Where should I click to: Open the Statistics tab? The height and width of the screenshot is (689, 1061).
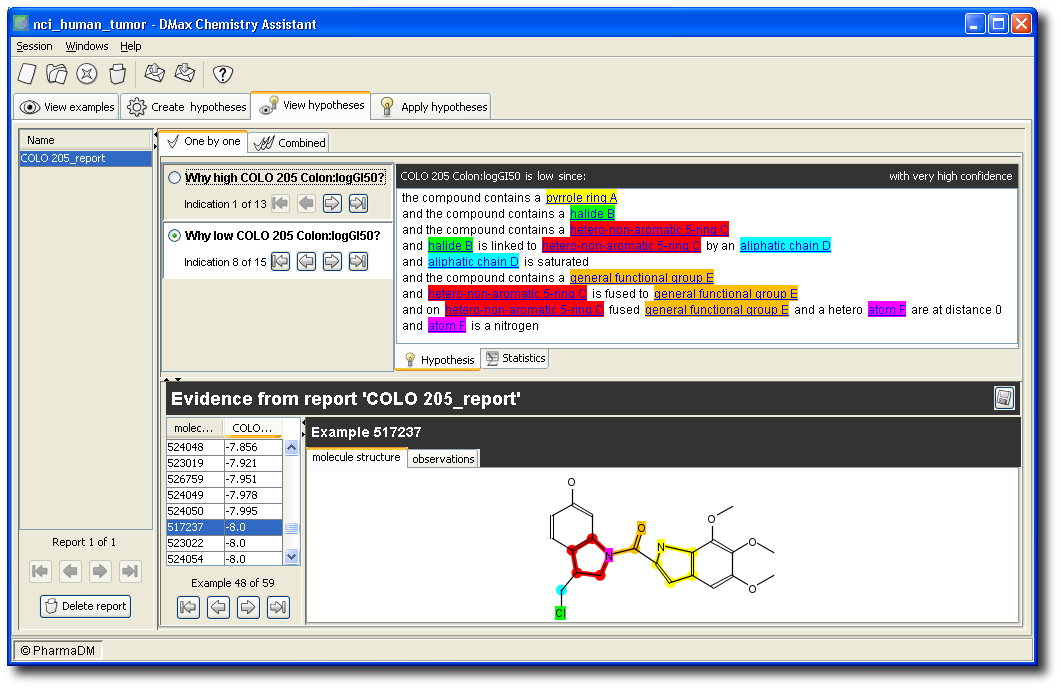pos(515,358)
